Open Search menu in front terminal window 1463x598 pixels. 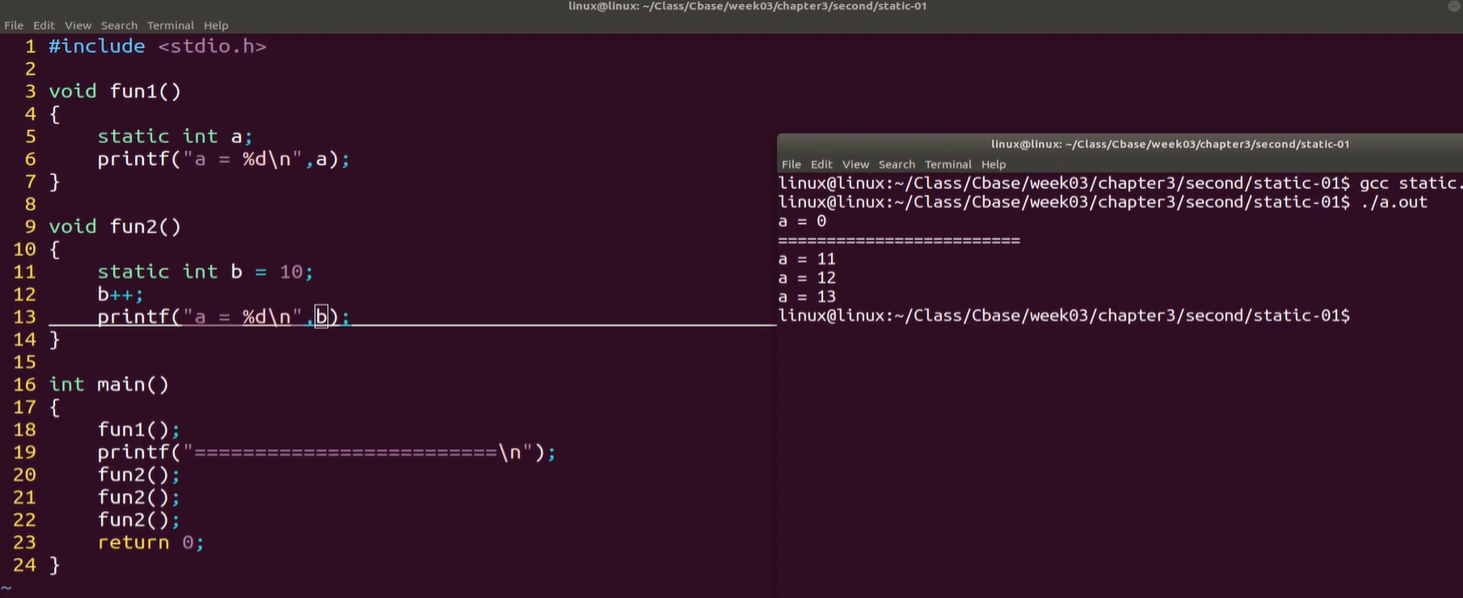tap(897, 164)
